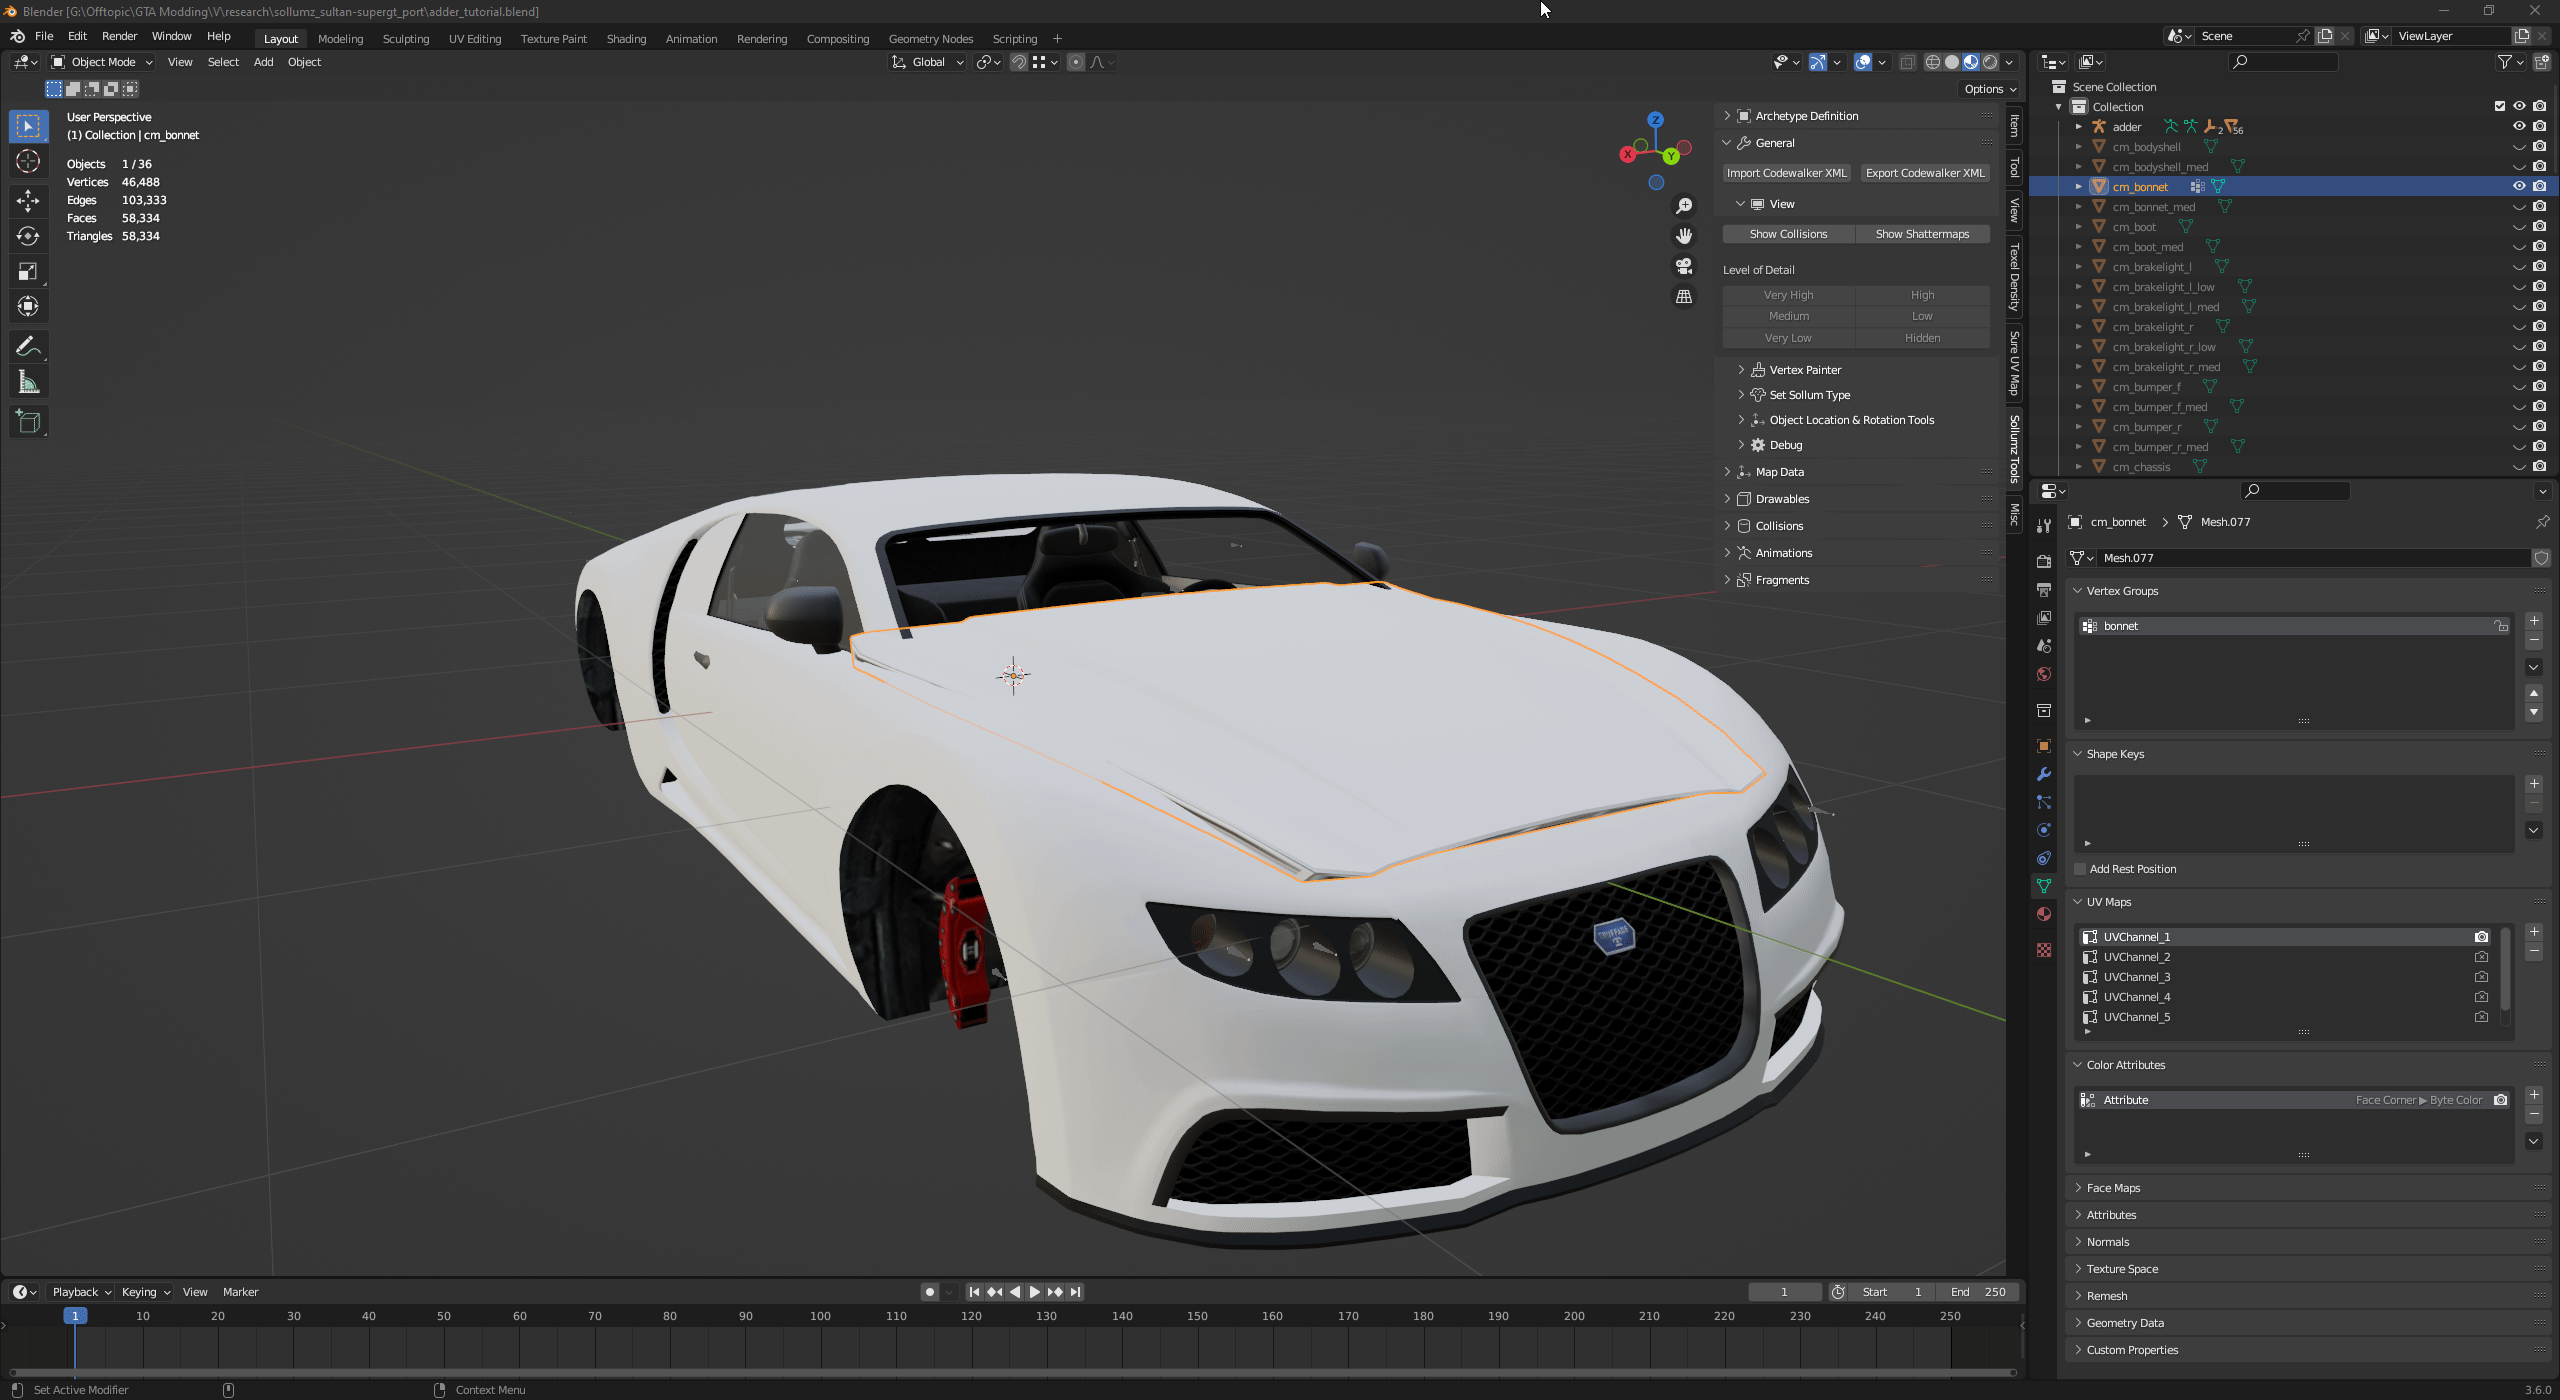The image size is (2560, 1400).
Task: Select the Rotate tool
Action: tap(28, 236)
